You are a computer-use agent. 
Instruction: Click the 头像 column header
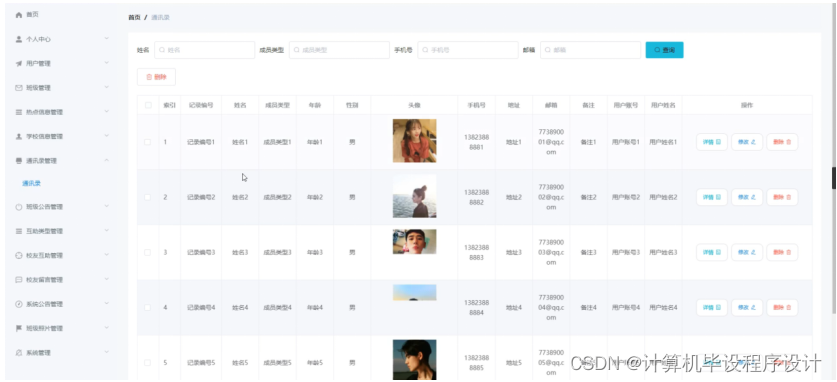click(x=414, y=105)
